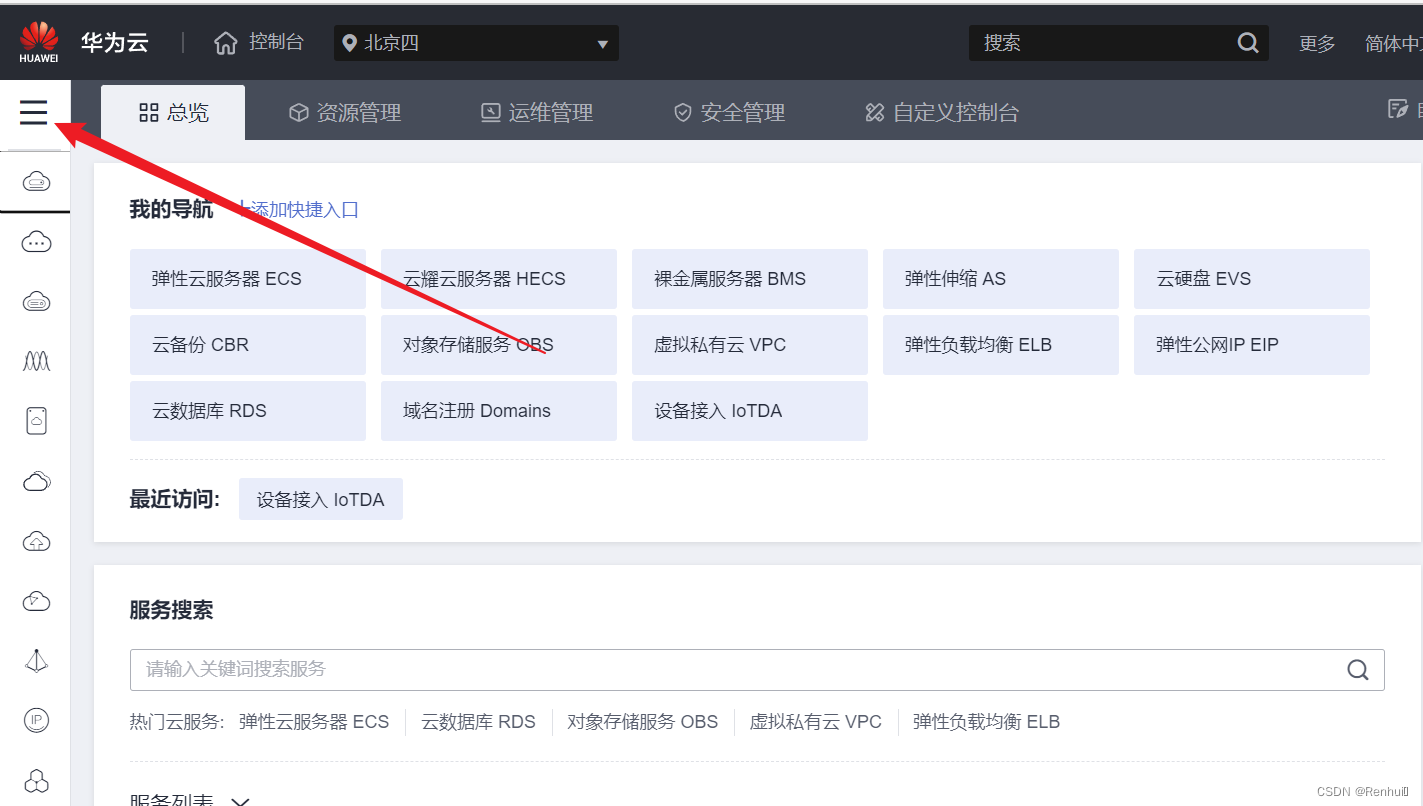This screenshot has height=806, width=1423.
Task: Open 弹性伸缩 AS shortcut tile
Action: 1001,279
